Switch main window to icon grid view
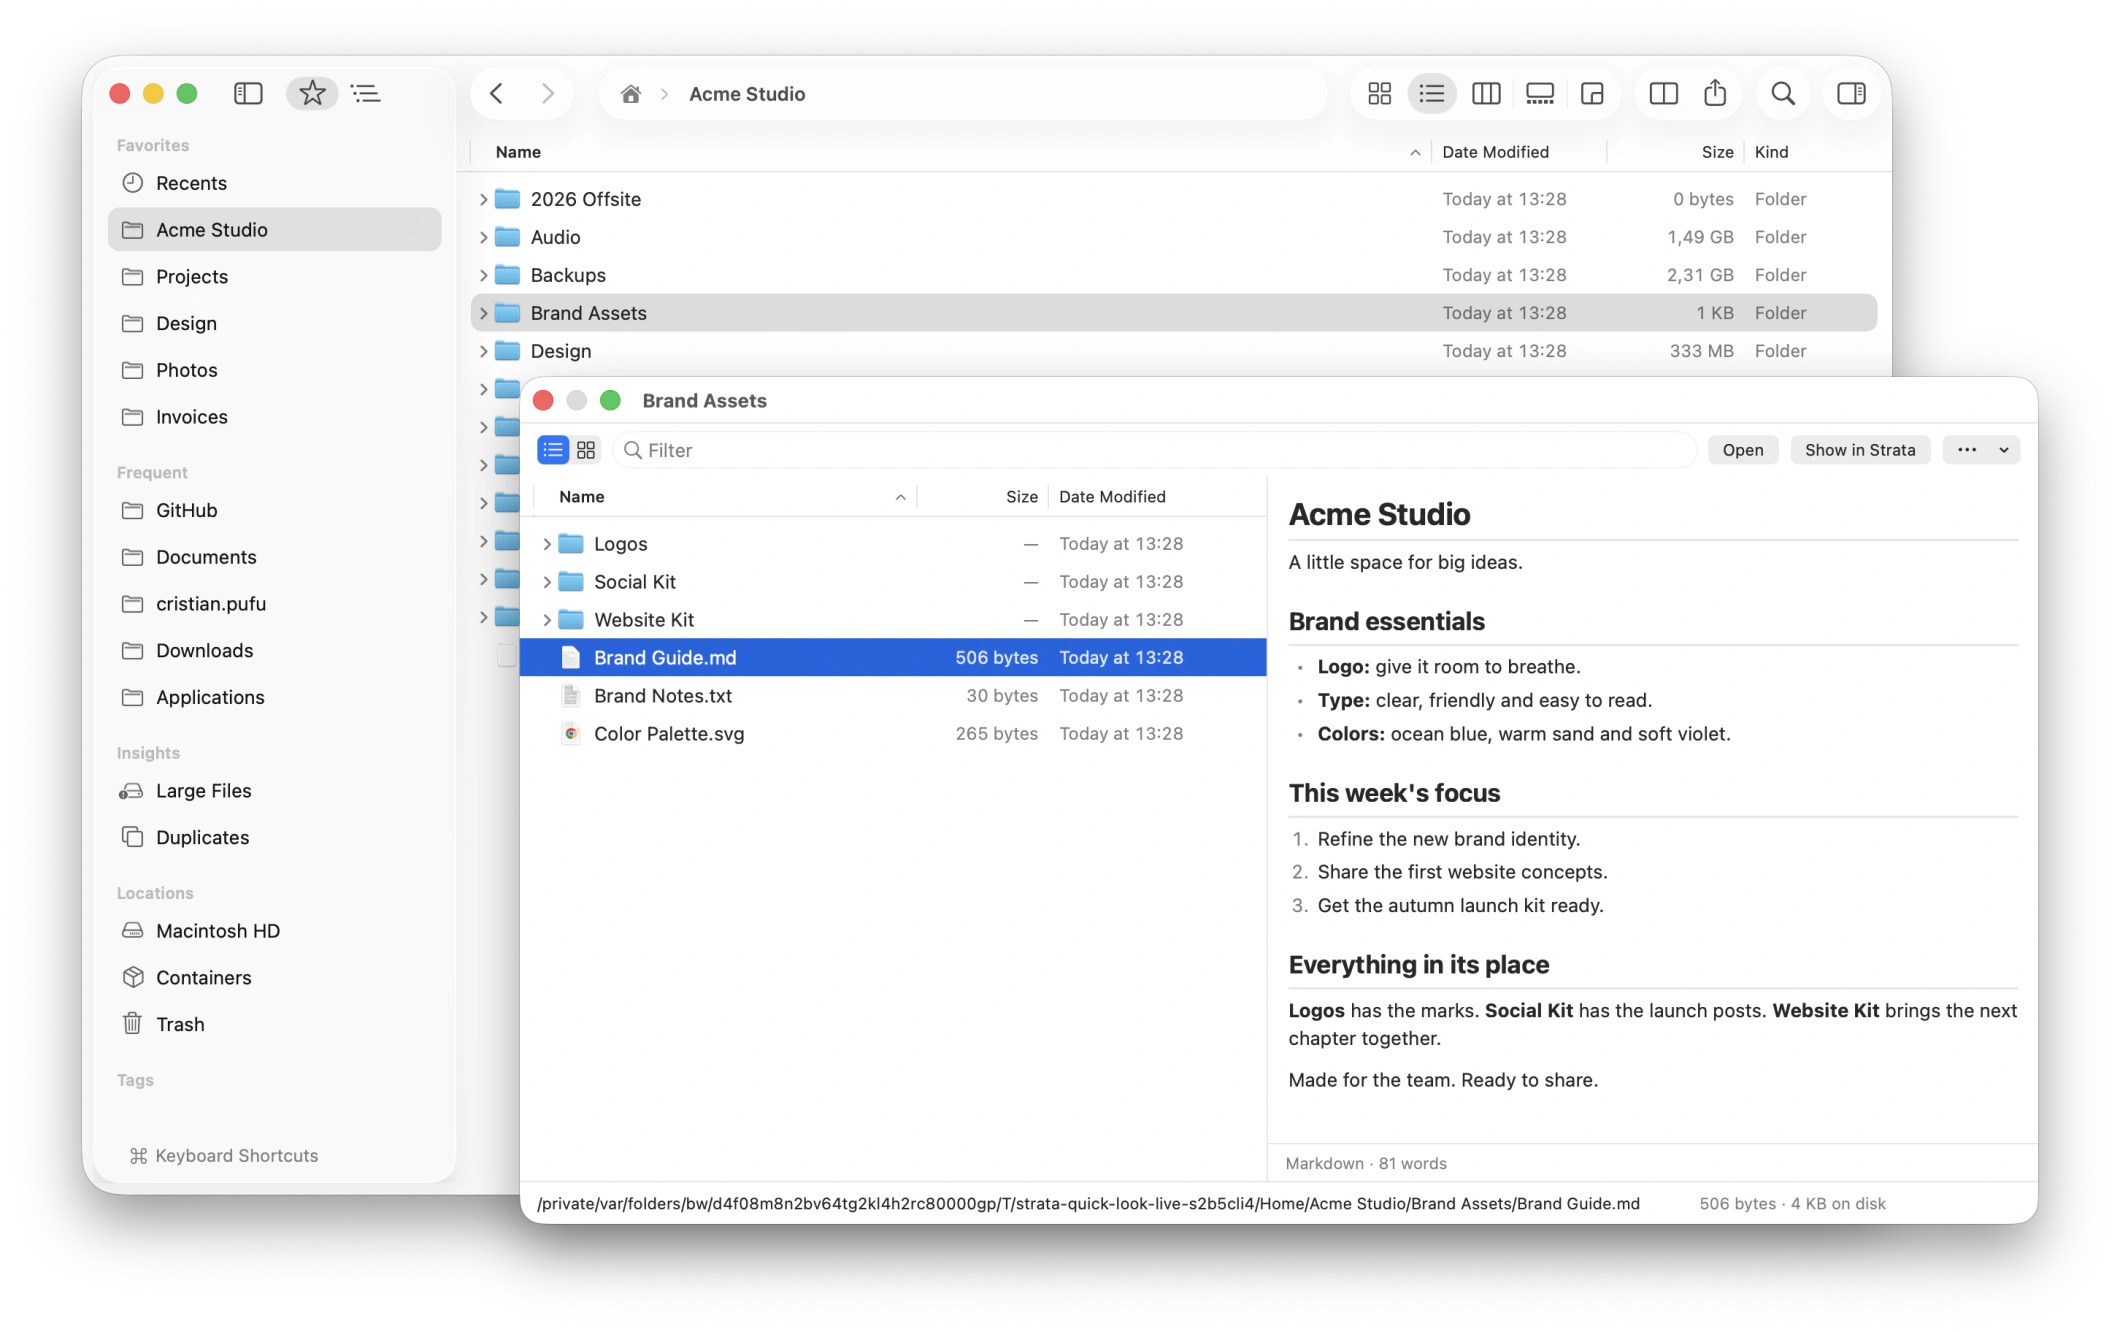This screenshot has width=2120, height=1332. tap(1379, 93)
